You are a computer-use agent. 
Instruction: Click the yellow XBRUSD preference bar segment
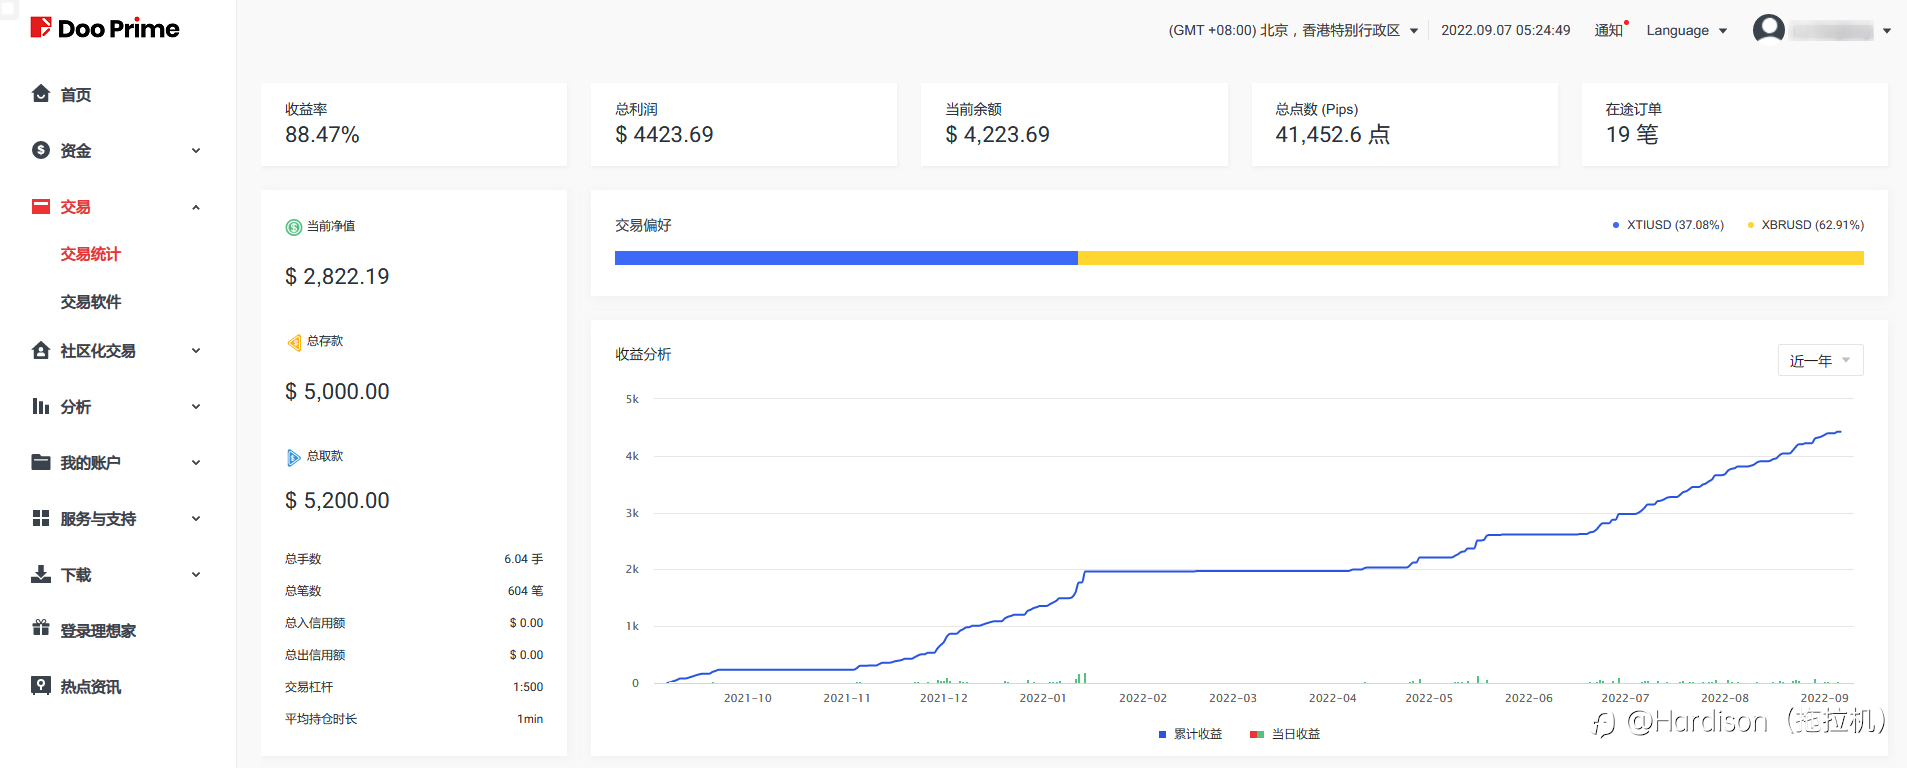point(1470,258)
